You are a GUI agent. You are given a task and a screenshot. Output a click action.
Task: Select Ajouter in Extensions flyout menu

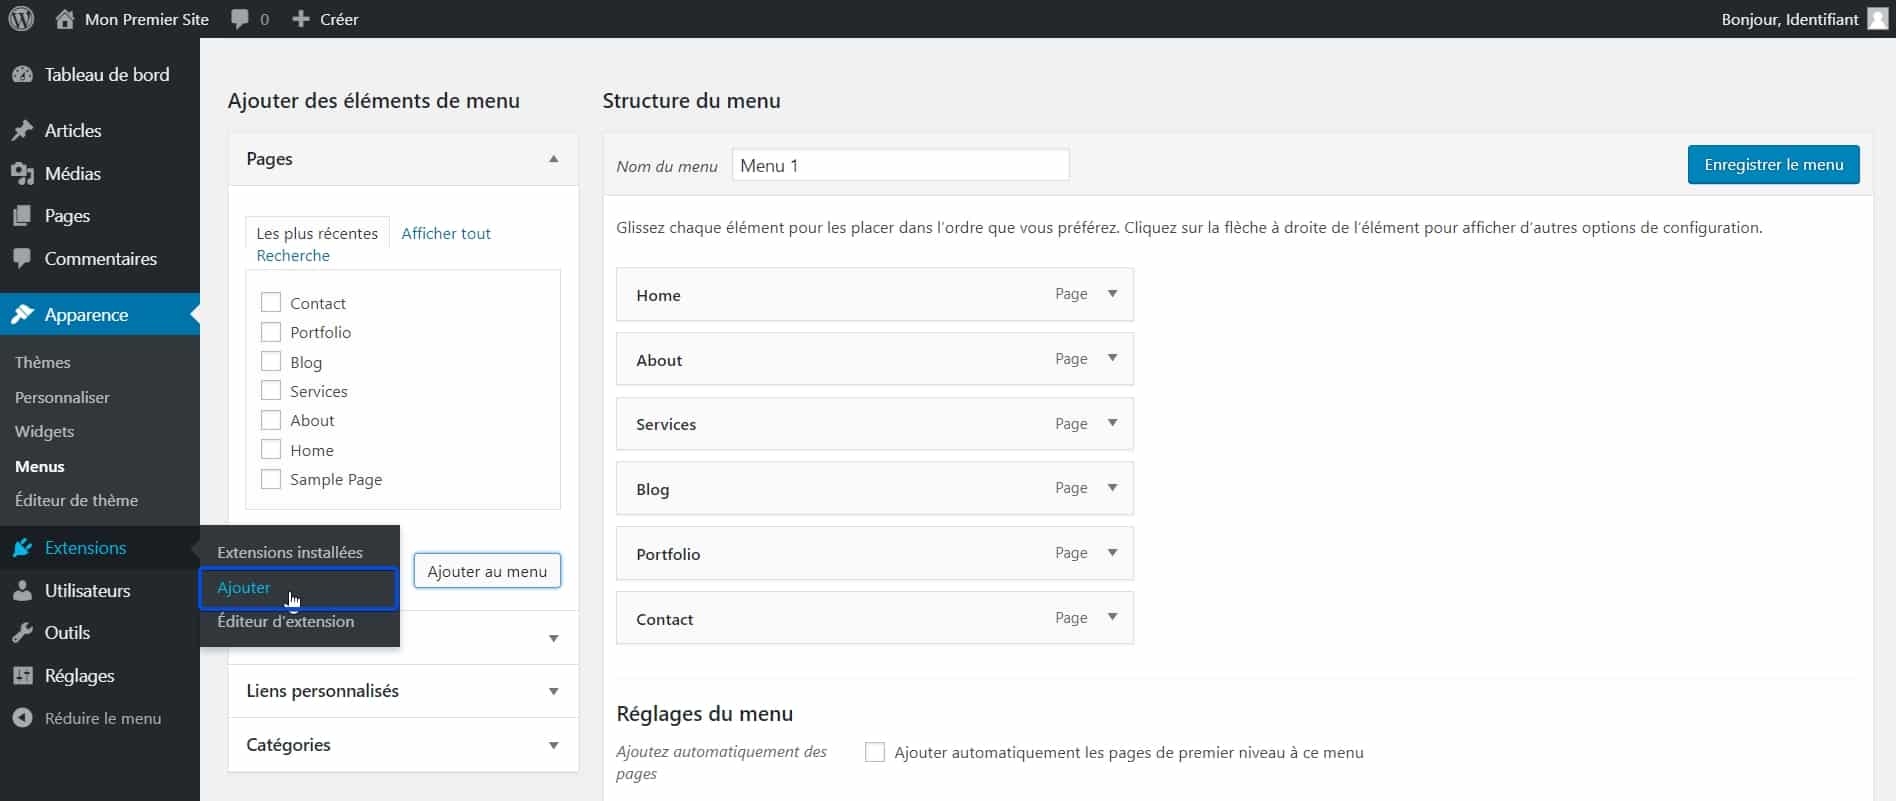[x=244, y=588]
